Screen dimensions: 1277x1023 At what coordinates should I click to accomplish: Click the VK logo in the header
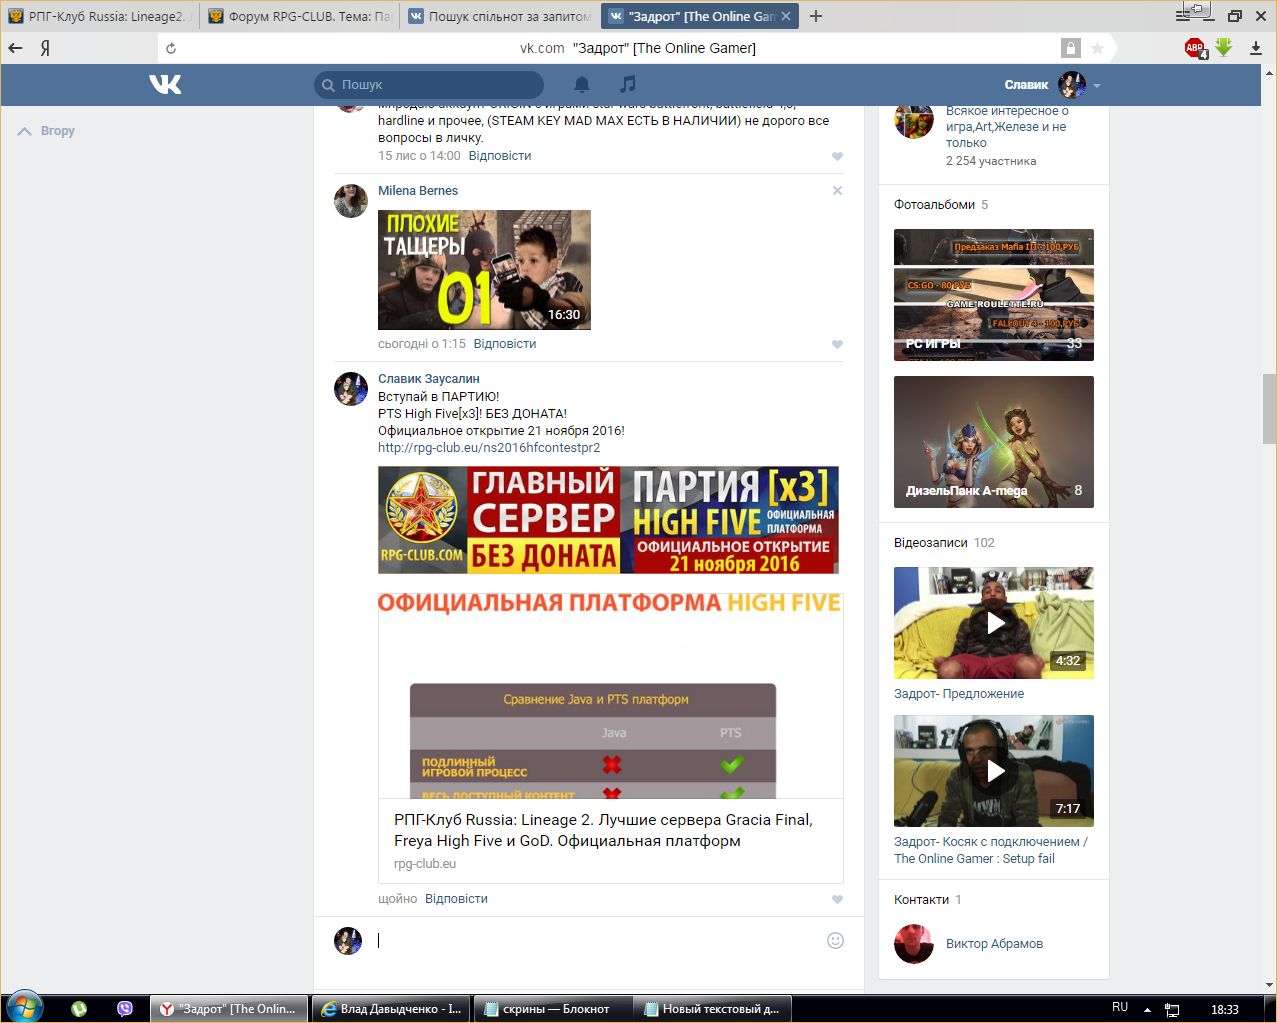click(165, 85)
